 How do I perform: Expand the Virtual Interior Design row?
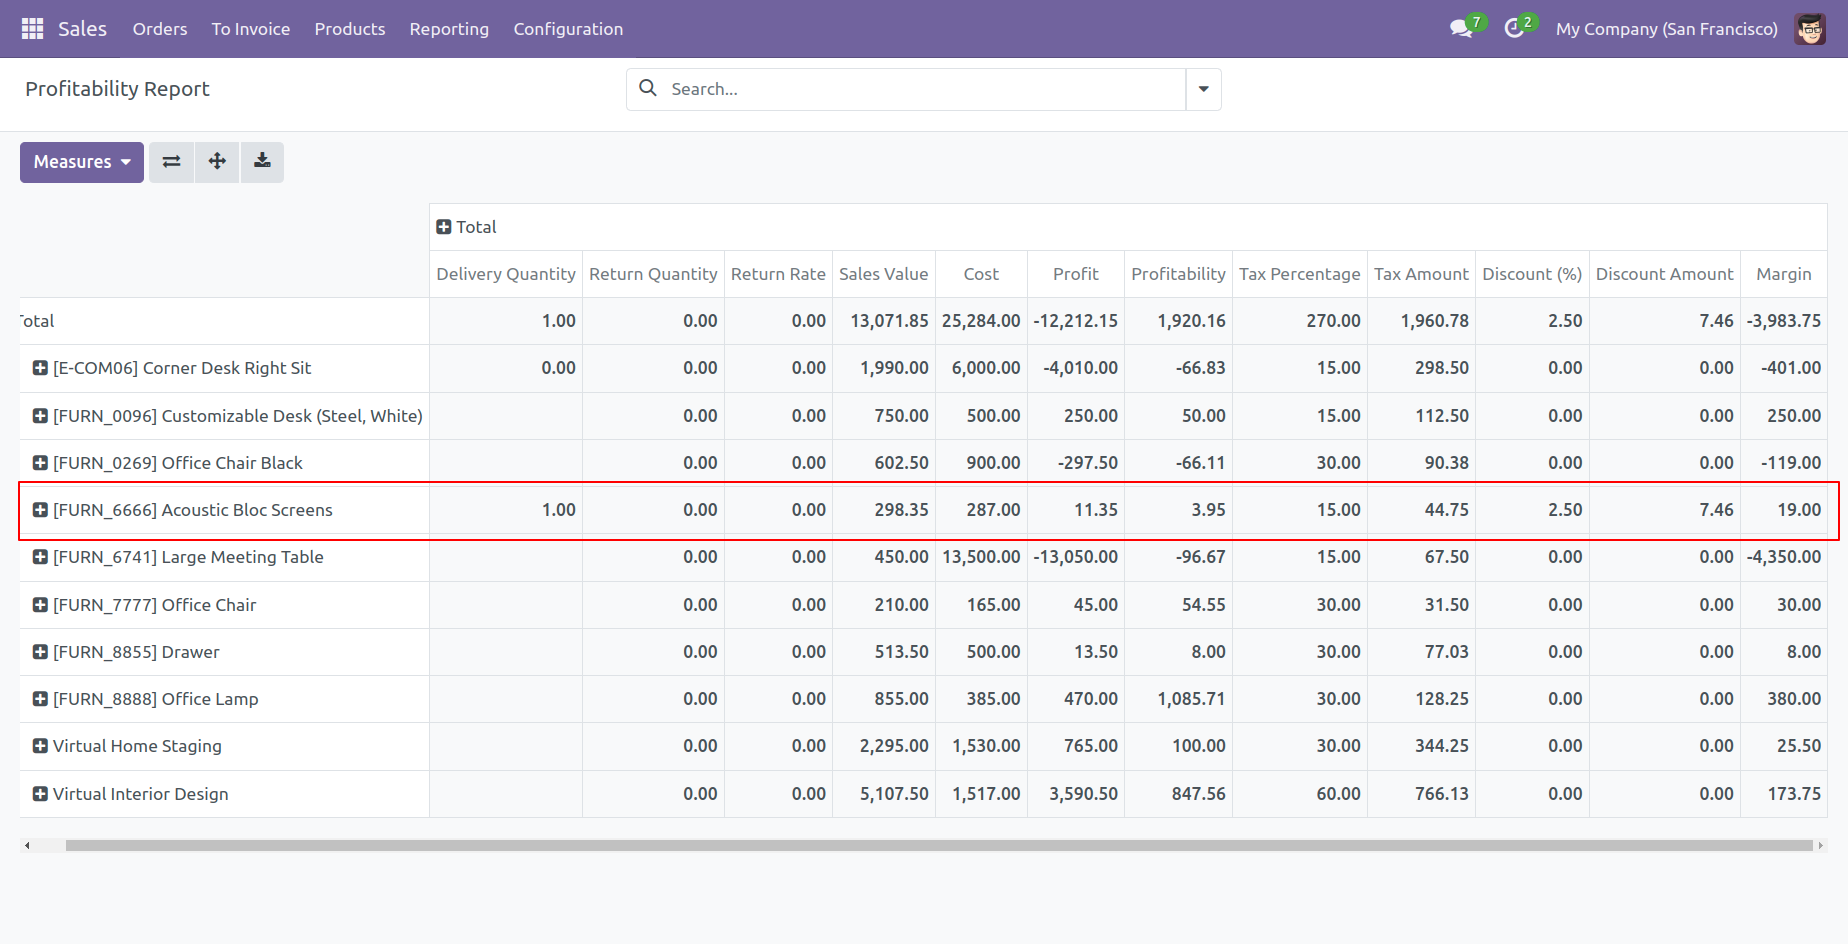coord(40,794)
